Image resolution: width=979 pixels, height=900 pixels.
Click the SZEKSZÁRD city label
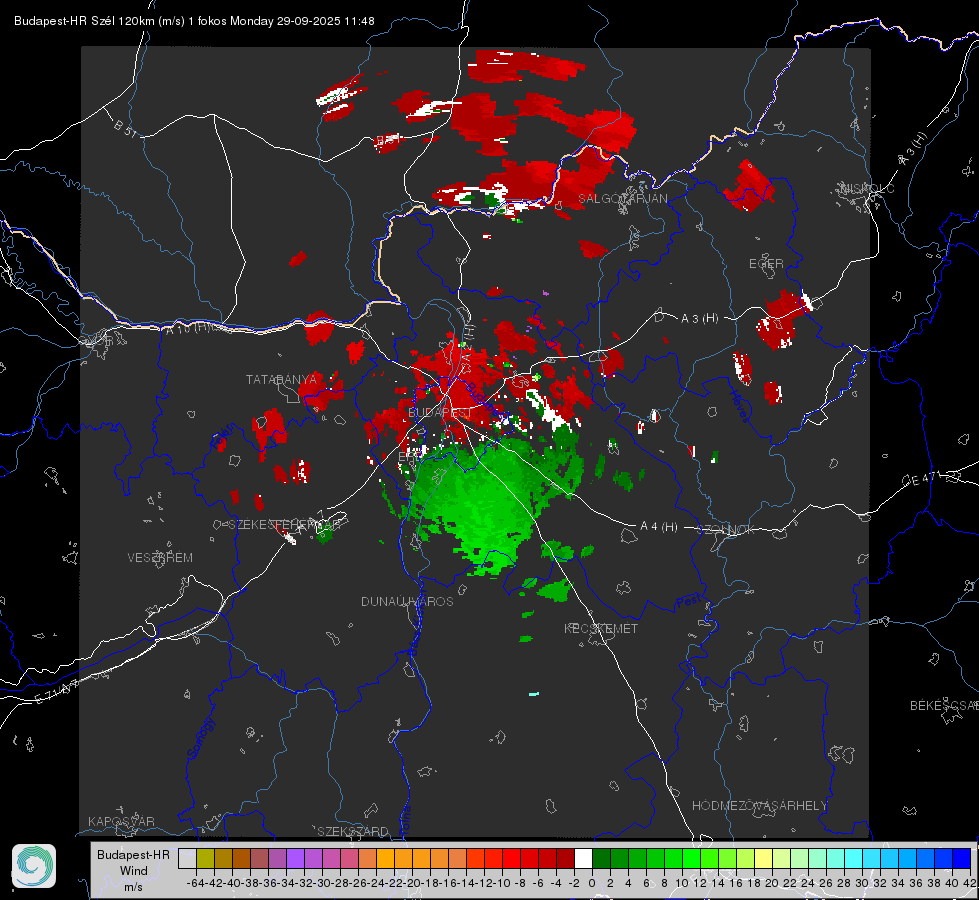tap(353, 831)
